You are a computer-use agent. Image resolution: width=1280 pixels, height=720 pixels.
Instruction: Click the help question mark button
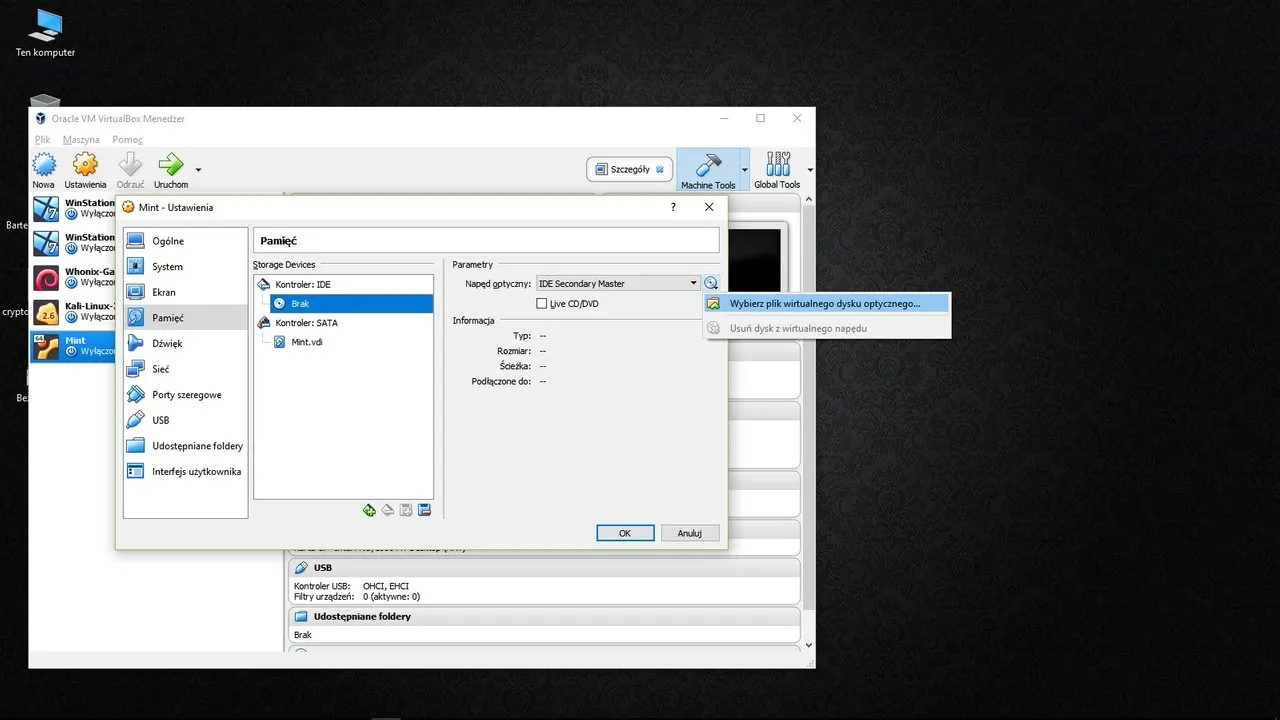pyautogui.click(x=672, y=207)
